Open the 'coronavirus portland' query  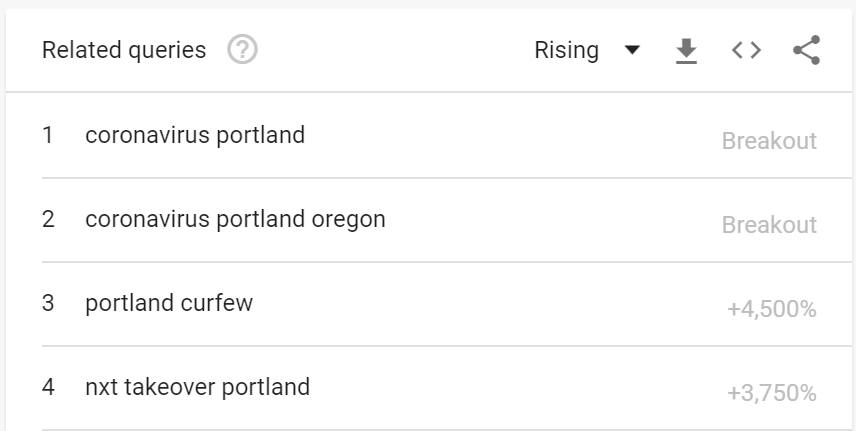coord(195,135)
